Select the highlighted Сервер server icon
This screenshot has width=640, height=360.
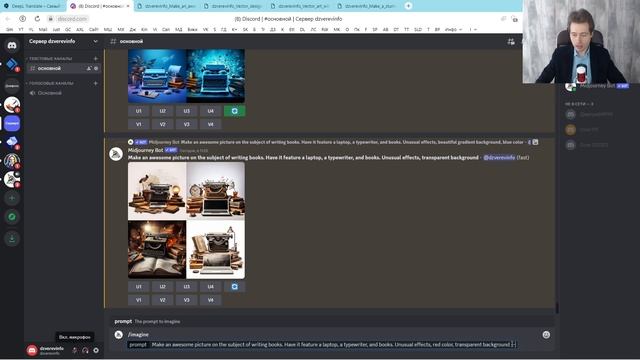click(12, 123)
